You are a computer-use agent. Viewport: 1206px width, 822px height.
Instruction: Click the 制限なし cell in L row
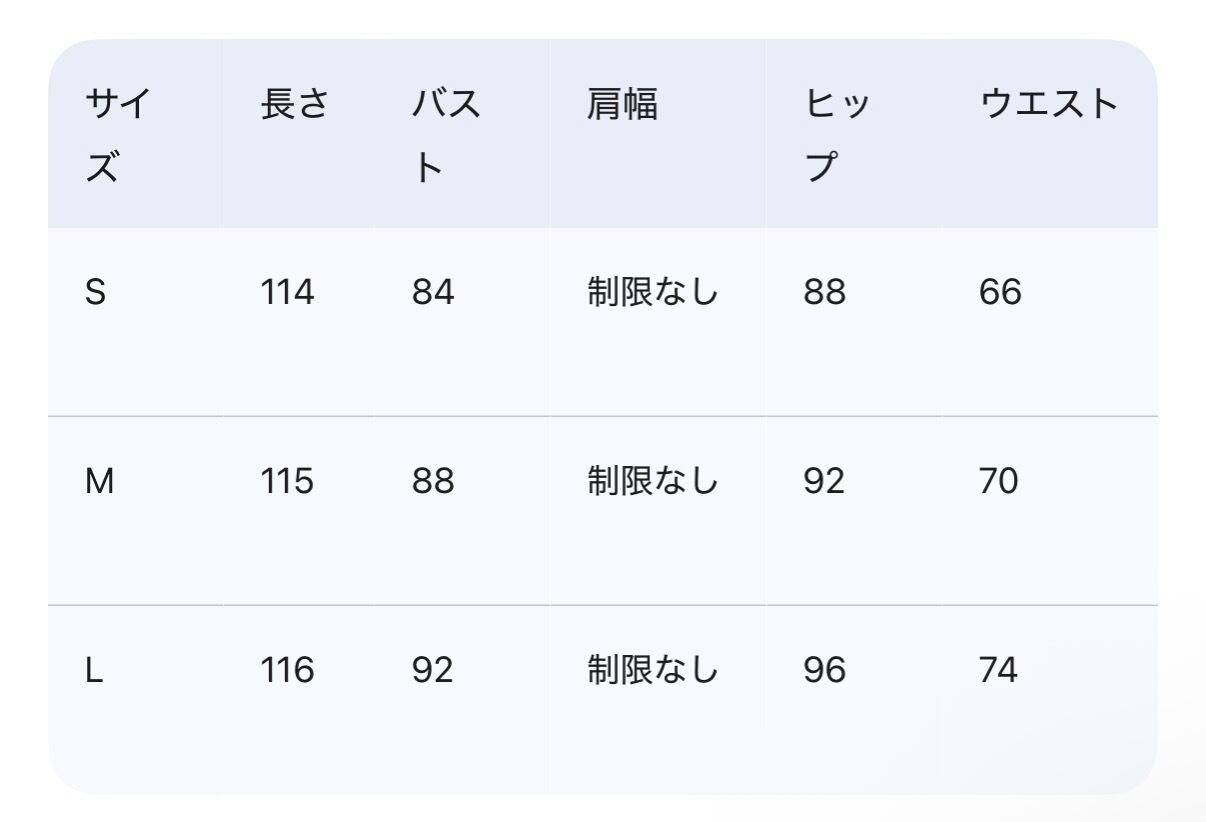pos(653,670)
